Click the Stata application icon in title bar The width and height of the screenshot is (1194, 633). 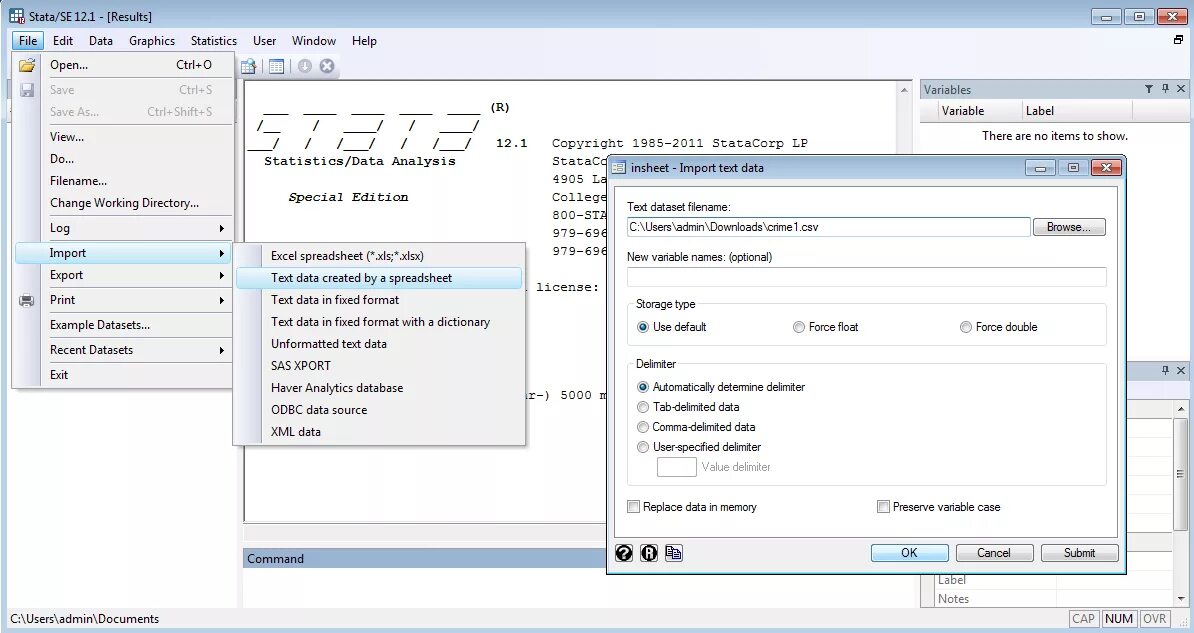(17, 16)
